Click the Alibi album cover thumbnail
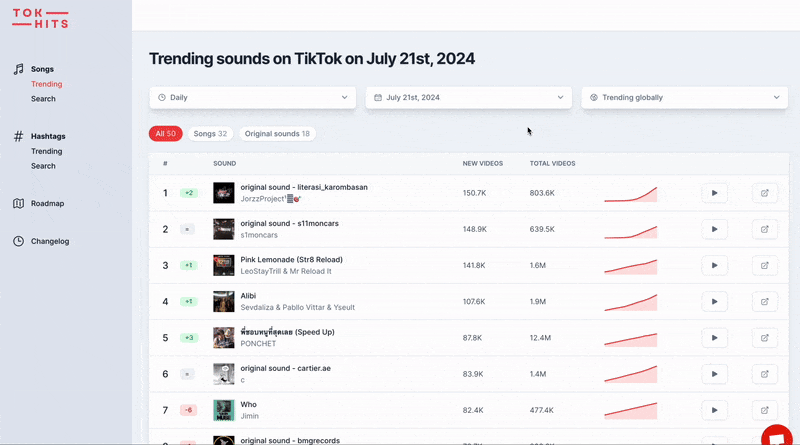 223,301
